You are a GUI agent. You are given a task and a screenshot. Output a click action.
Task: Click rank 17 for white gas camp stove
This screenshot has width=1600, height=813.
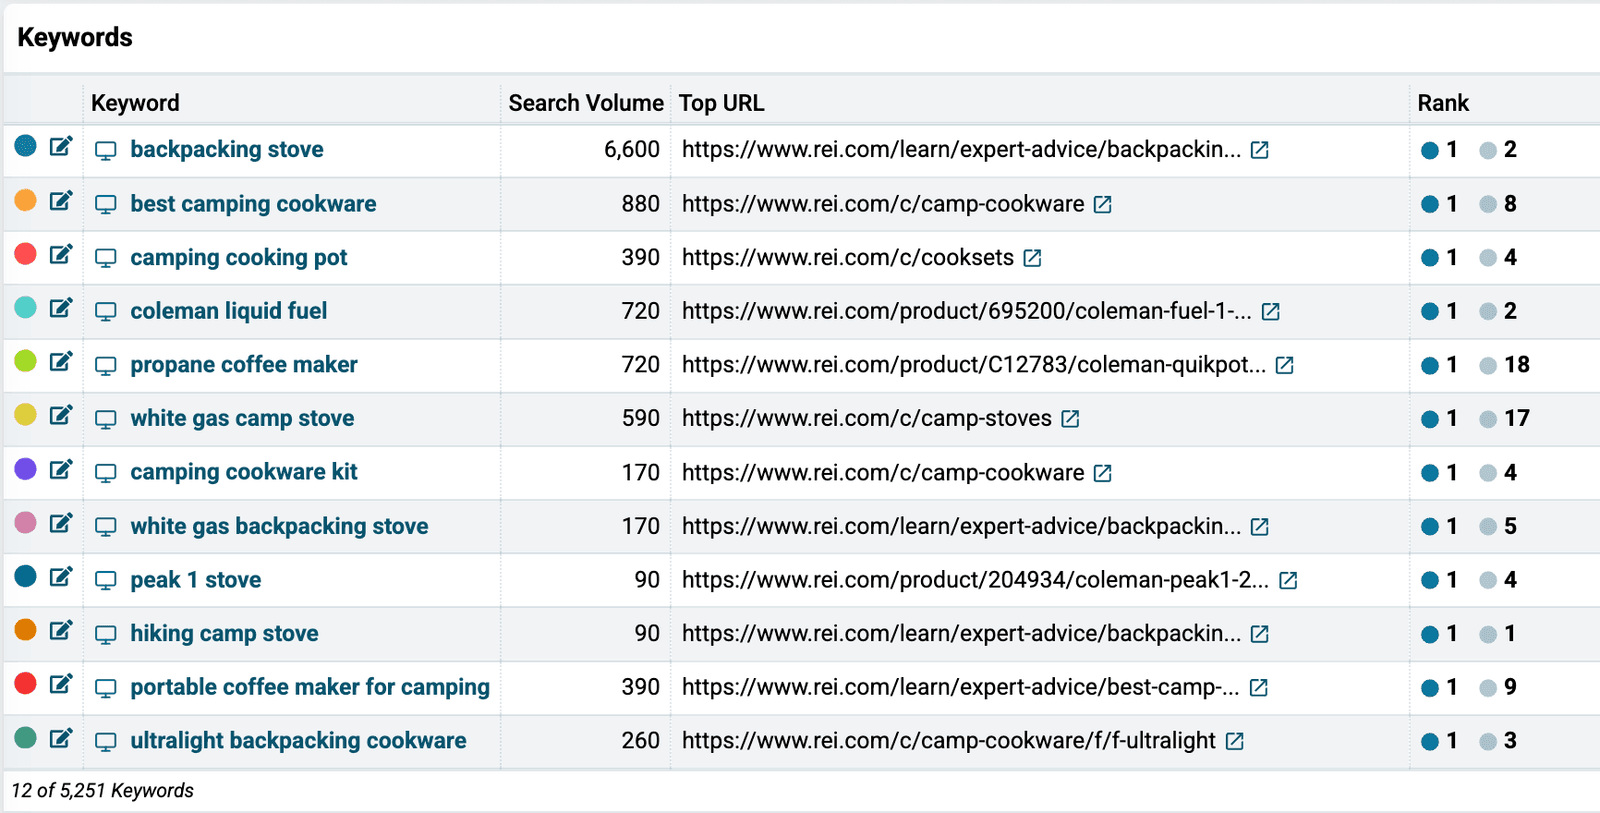[x=1517, y=419]
